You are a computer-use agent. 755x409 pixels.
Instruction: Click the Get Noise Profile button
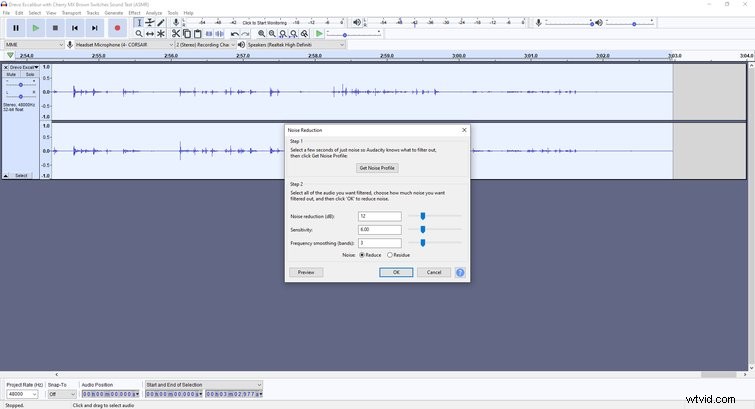[377, 168]
